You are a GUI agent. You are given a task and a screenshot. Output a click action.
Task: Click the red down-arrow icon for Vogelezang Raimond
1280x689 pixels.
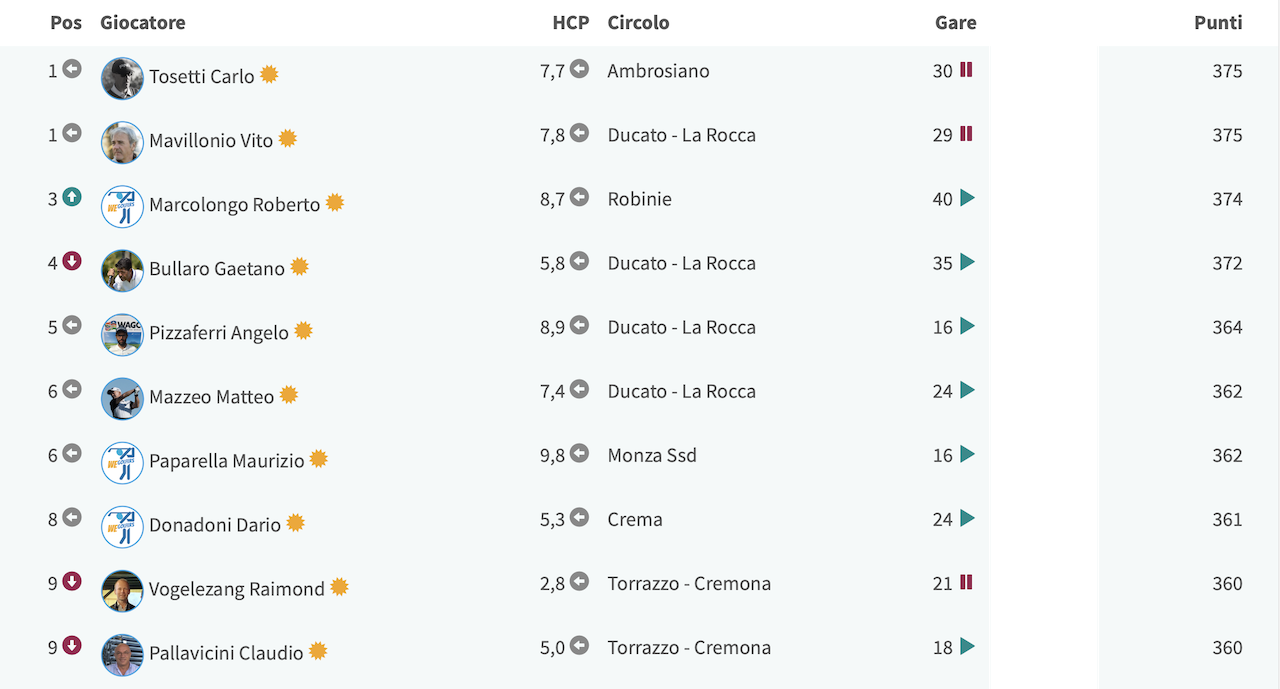tap(72, 581)
